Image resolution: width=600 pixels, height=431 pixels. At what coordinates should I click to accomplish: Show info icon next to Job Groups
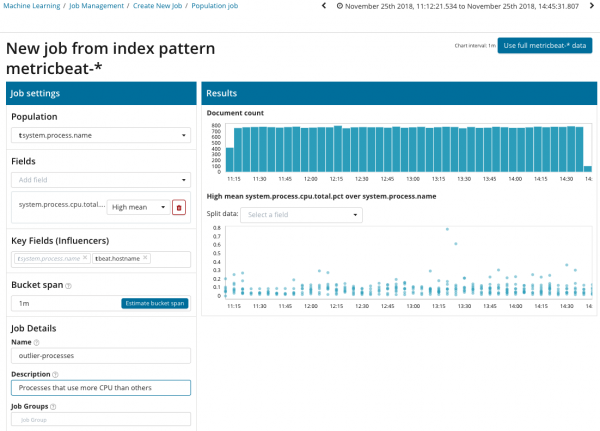tap(52, 406)
